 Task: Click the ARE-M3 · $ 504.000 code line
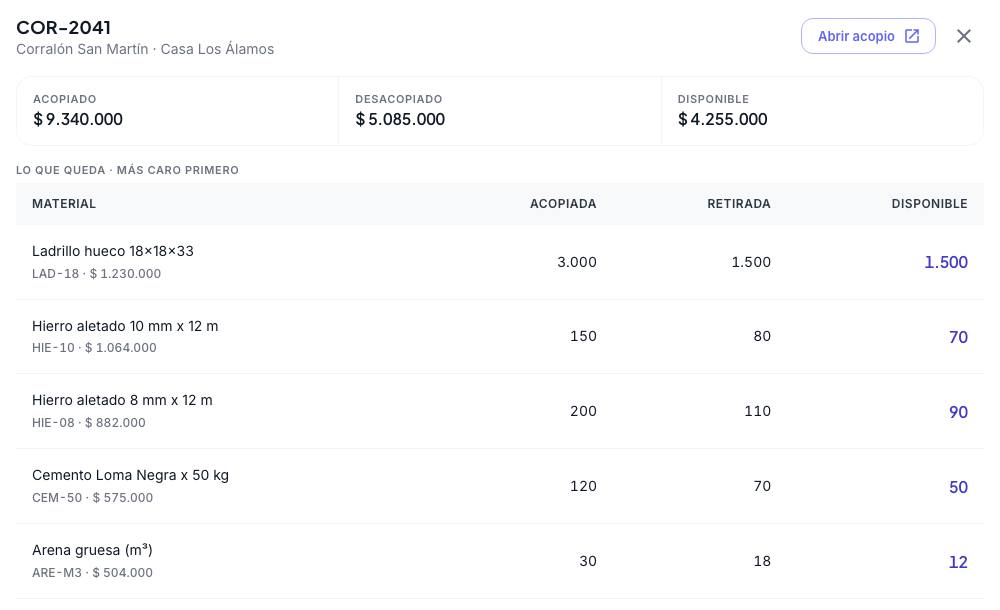click(92, 573)
